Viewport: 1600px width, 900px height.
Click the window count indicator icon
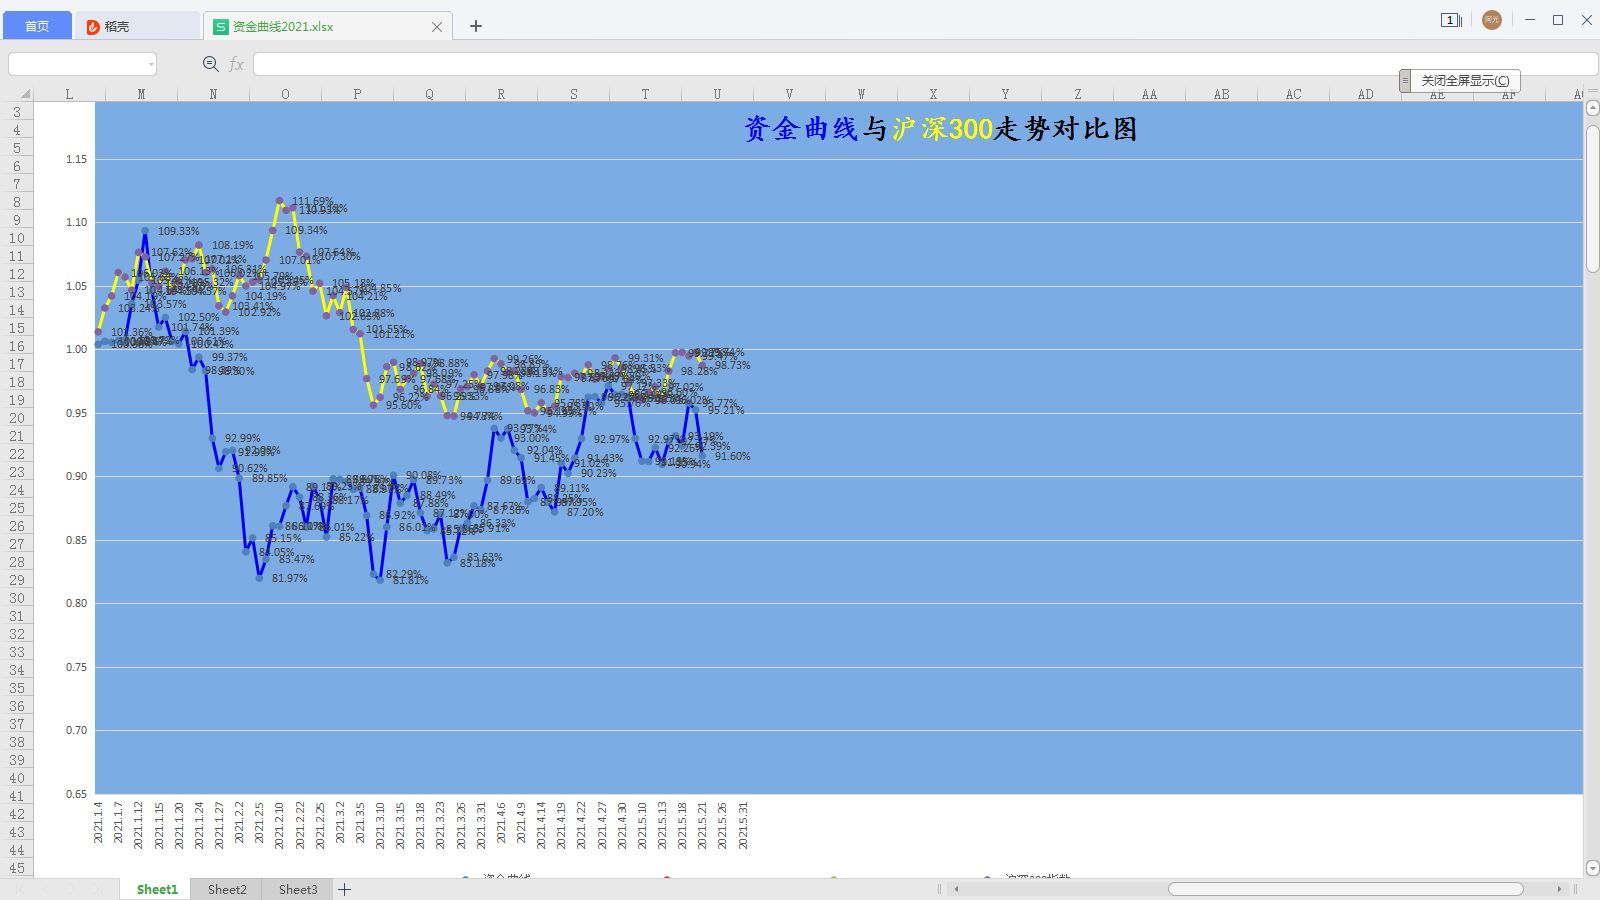point(1450,20)
